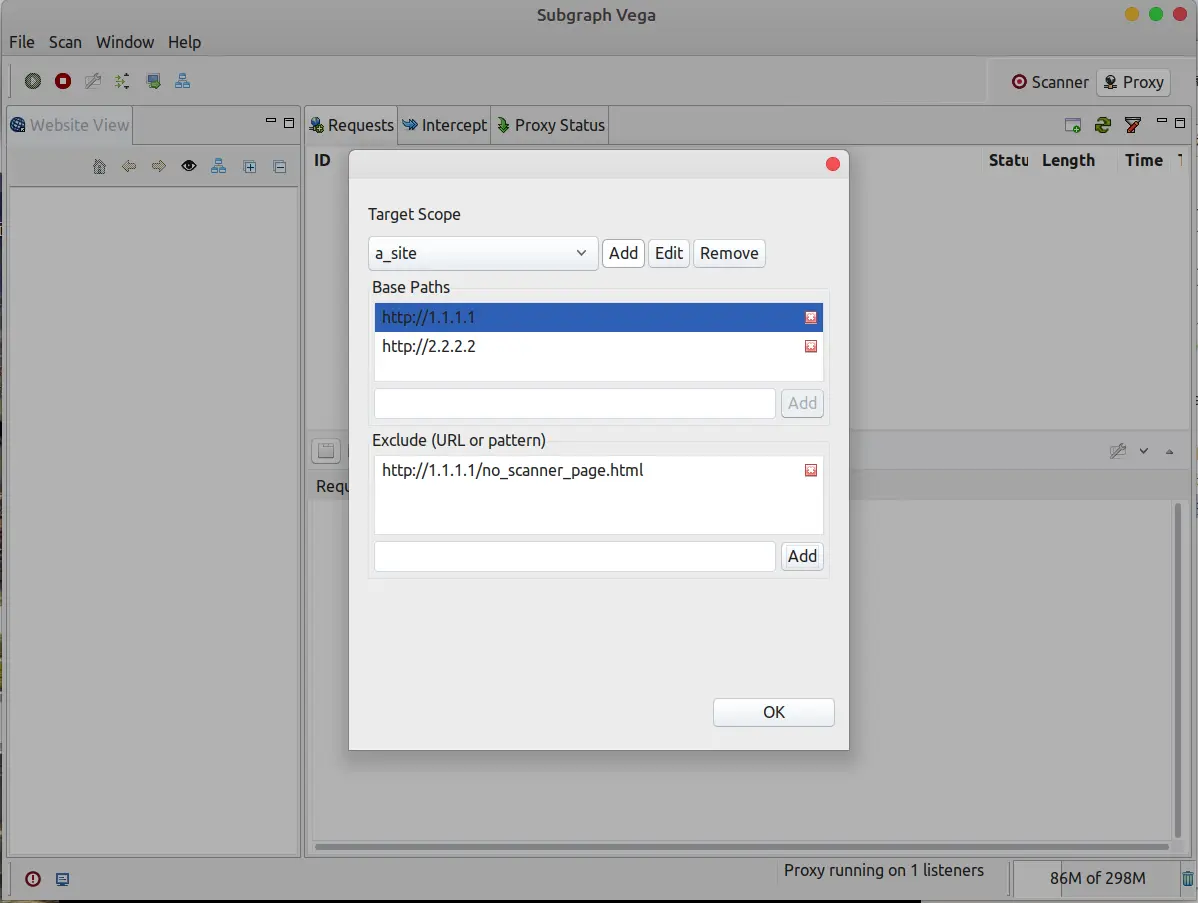Select the Requests tab
This screenshot has height=903, width=1198.
pos(351,125)
